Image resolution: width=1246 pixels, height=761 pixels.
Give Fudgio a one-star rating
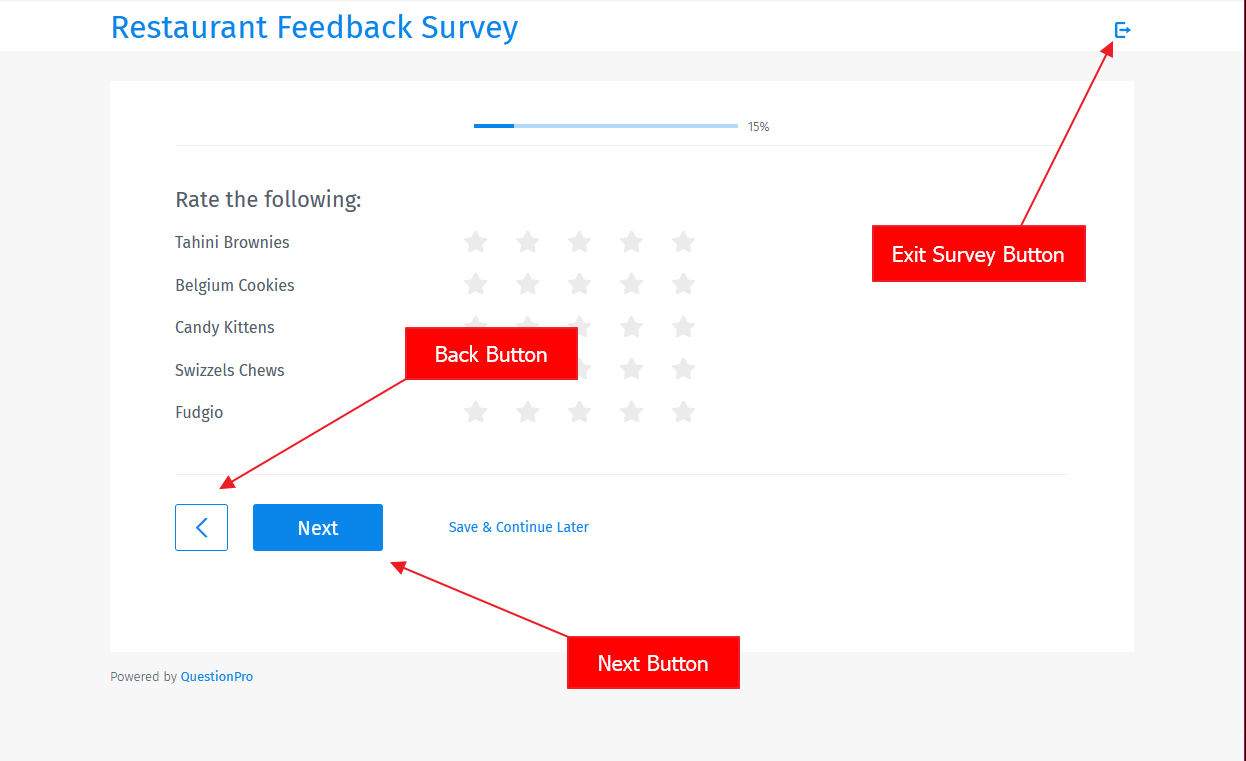coord(475,411)
